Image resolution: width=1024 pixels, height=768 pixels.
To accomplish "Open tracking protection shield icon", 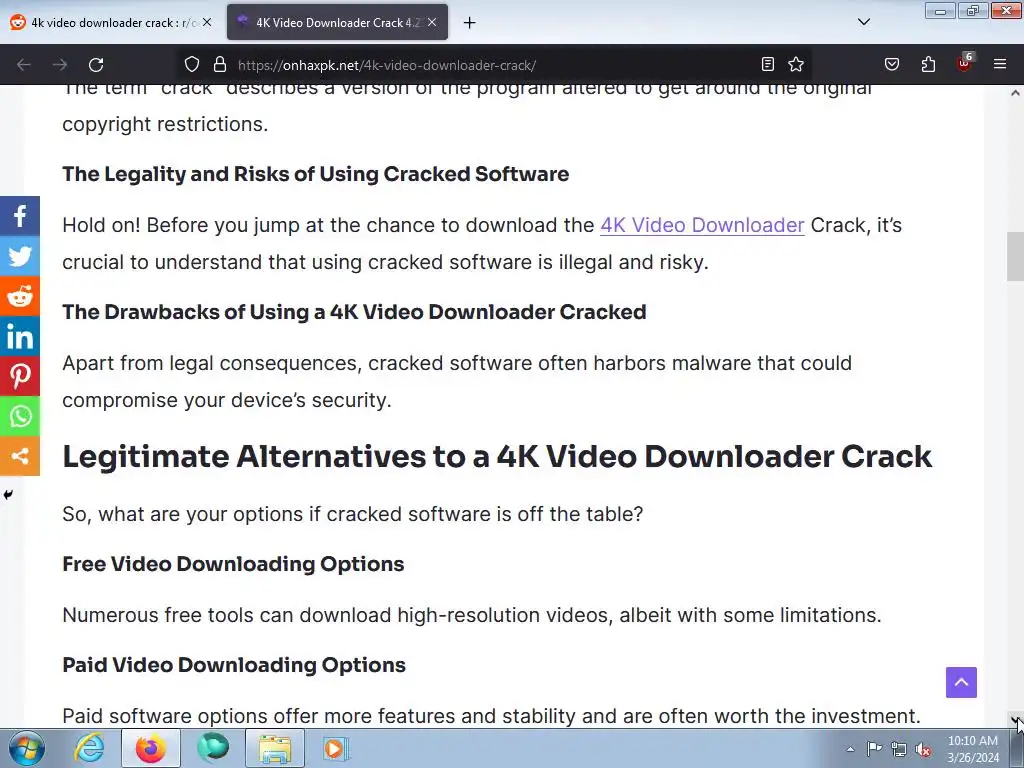I will click(x=191, y=65).
